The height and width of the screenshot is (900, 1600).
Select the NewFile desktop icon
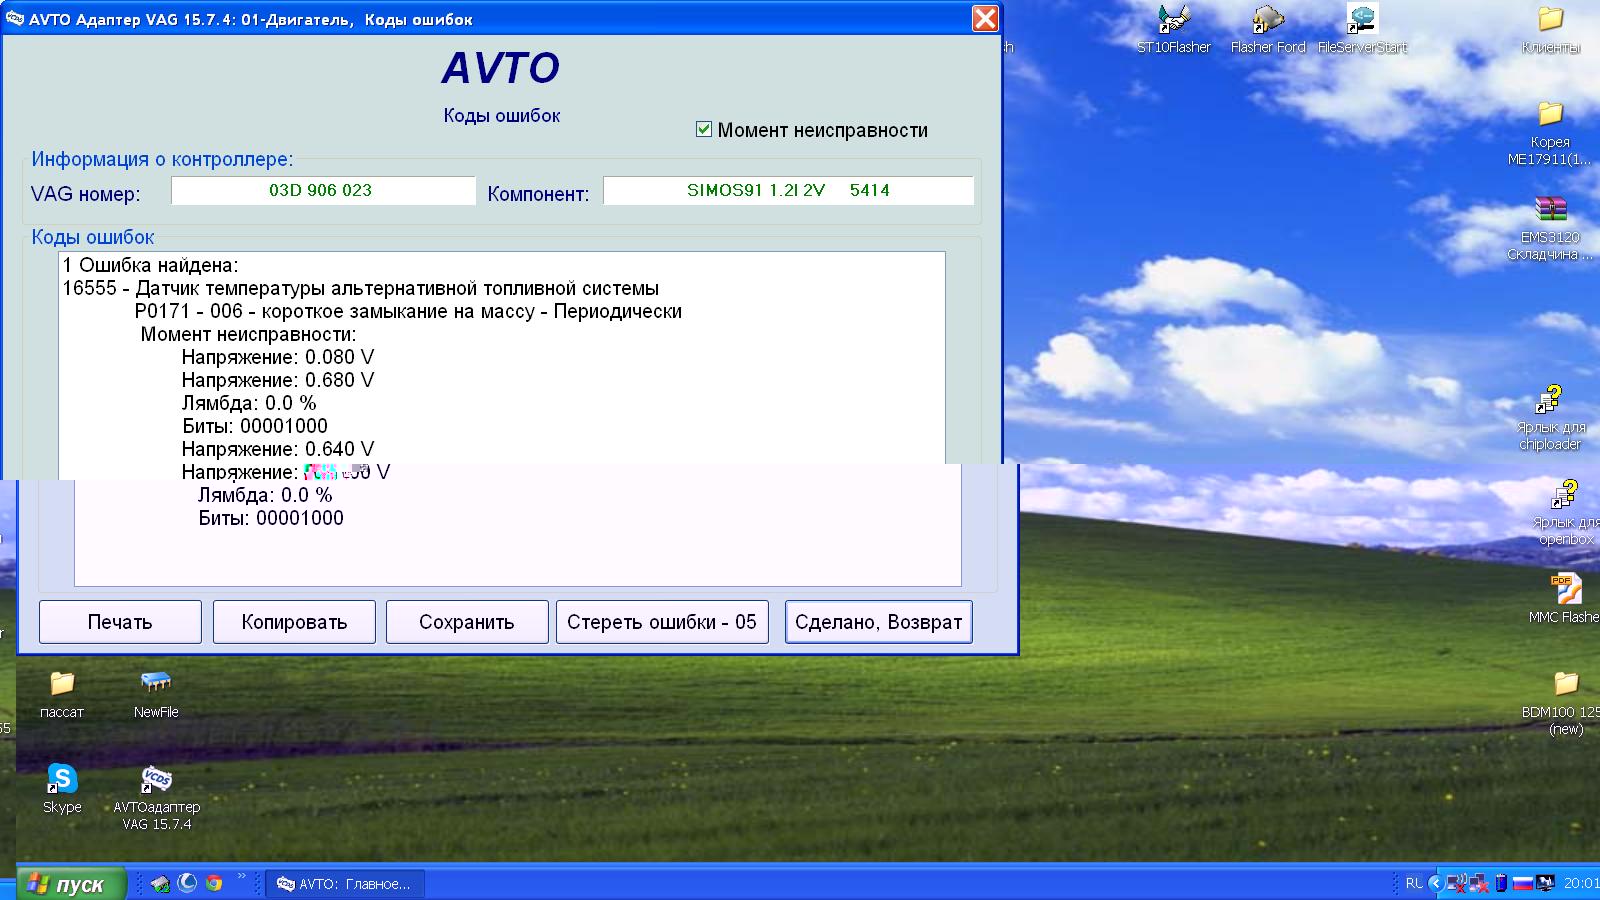(156, 685)
